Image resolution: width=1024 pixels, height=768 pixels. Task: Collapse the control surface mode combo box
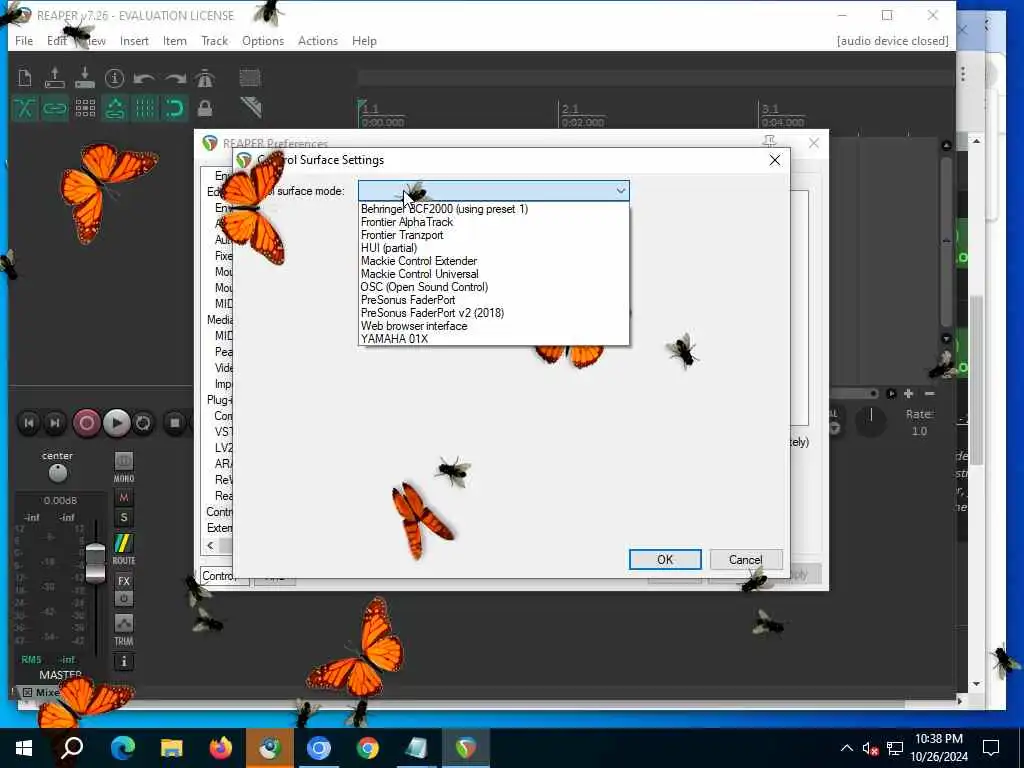tap(620, 191)
